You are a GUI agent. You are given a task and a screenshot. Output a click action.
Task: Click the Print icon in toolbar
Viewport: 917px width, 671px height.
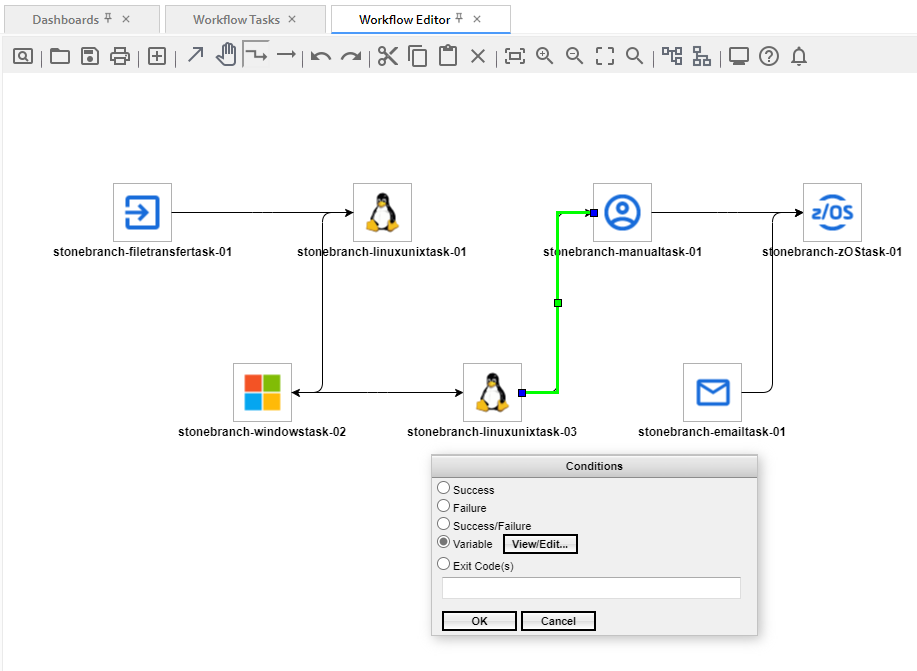pos(120,56)
